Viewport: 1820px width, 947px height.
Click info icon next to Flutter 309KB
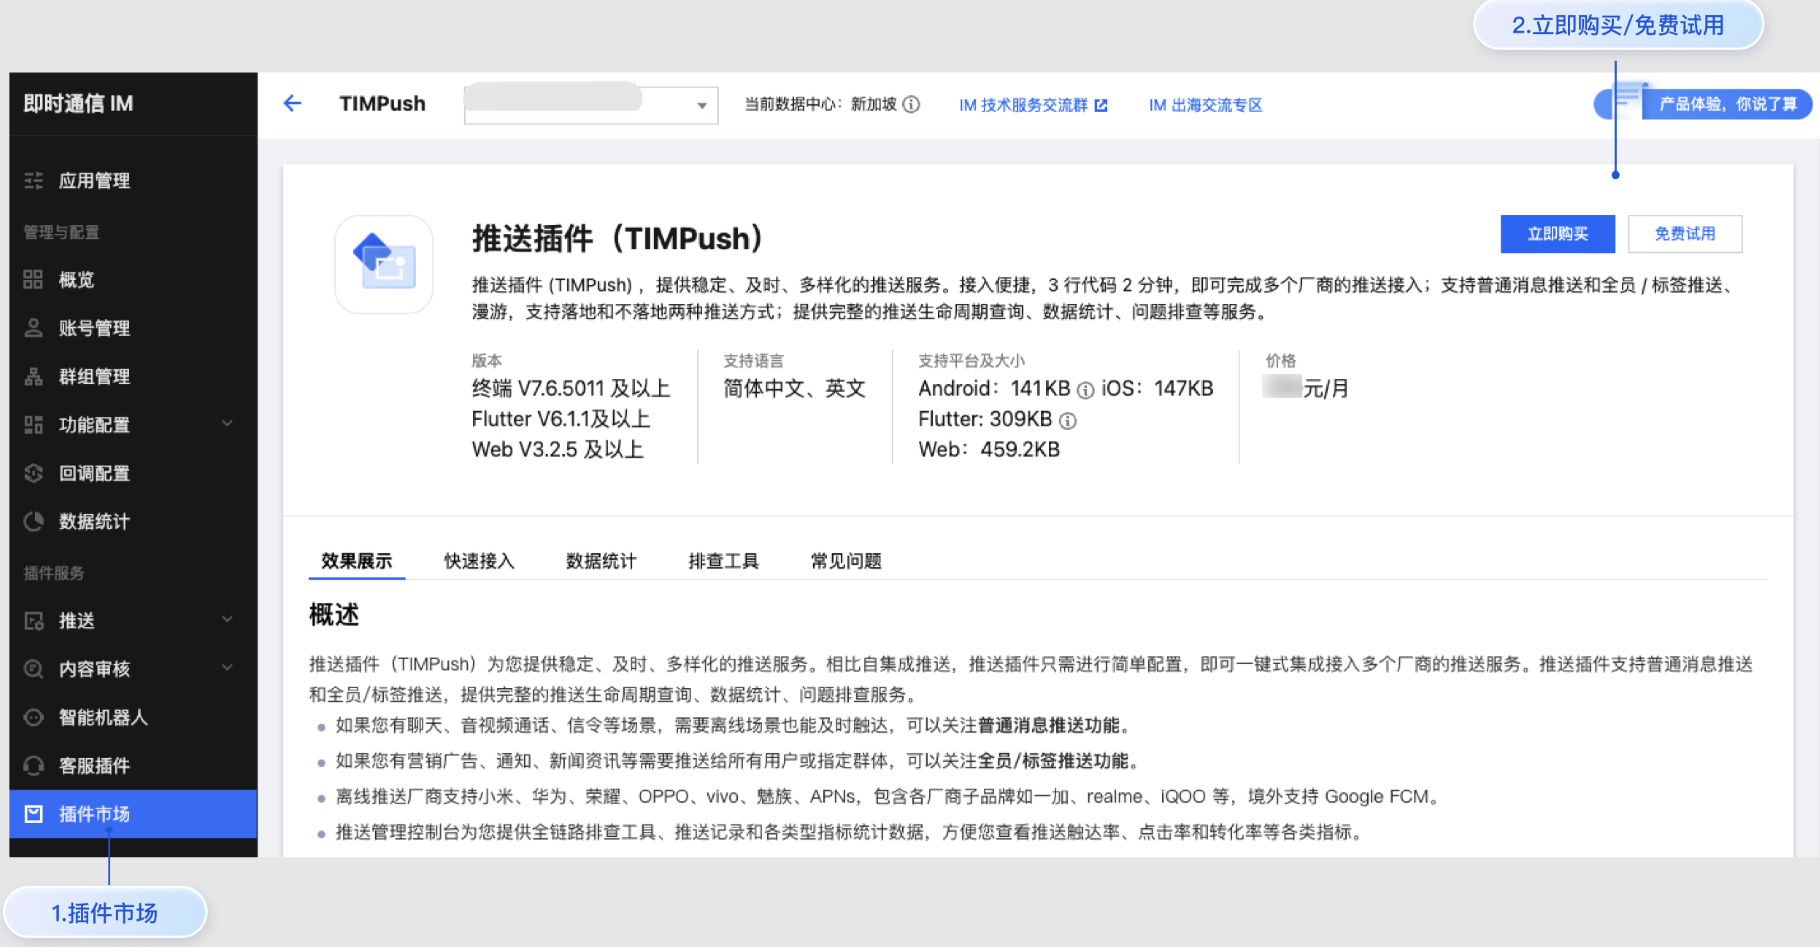coord(1068,421)
